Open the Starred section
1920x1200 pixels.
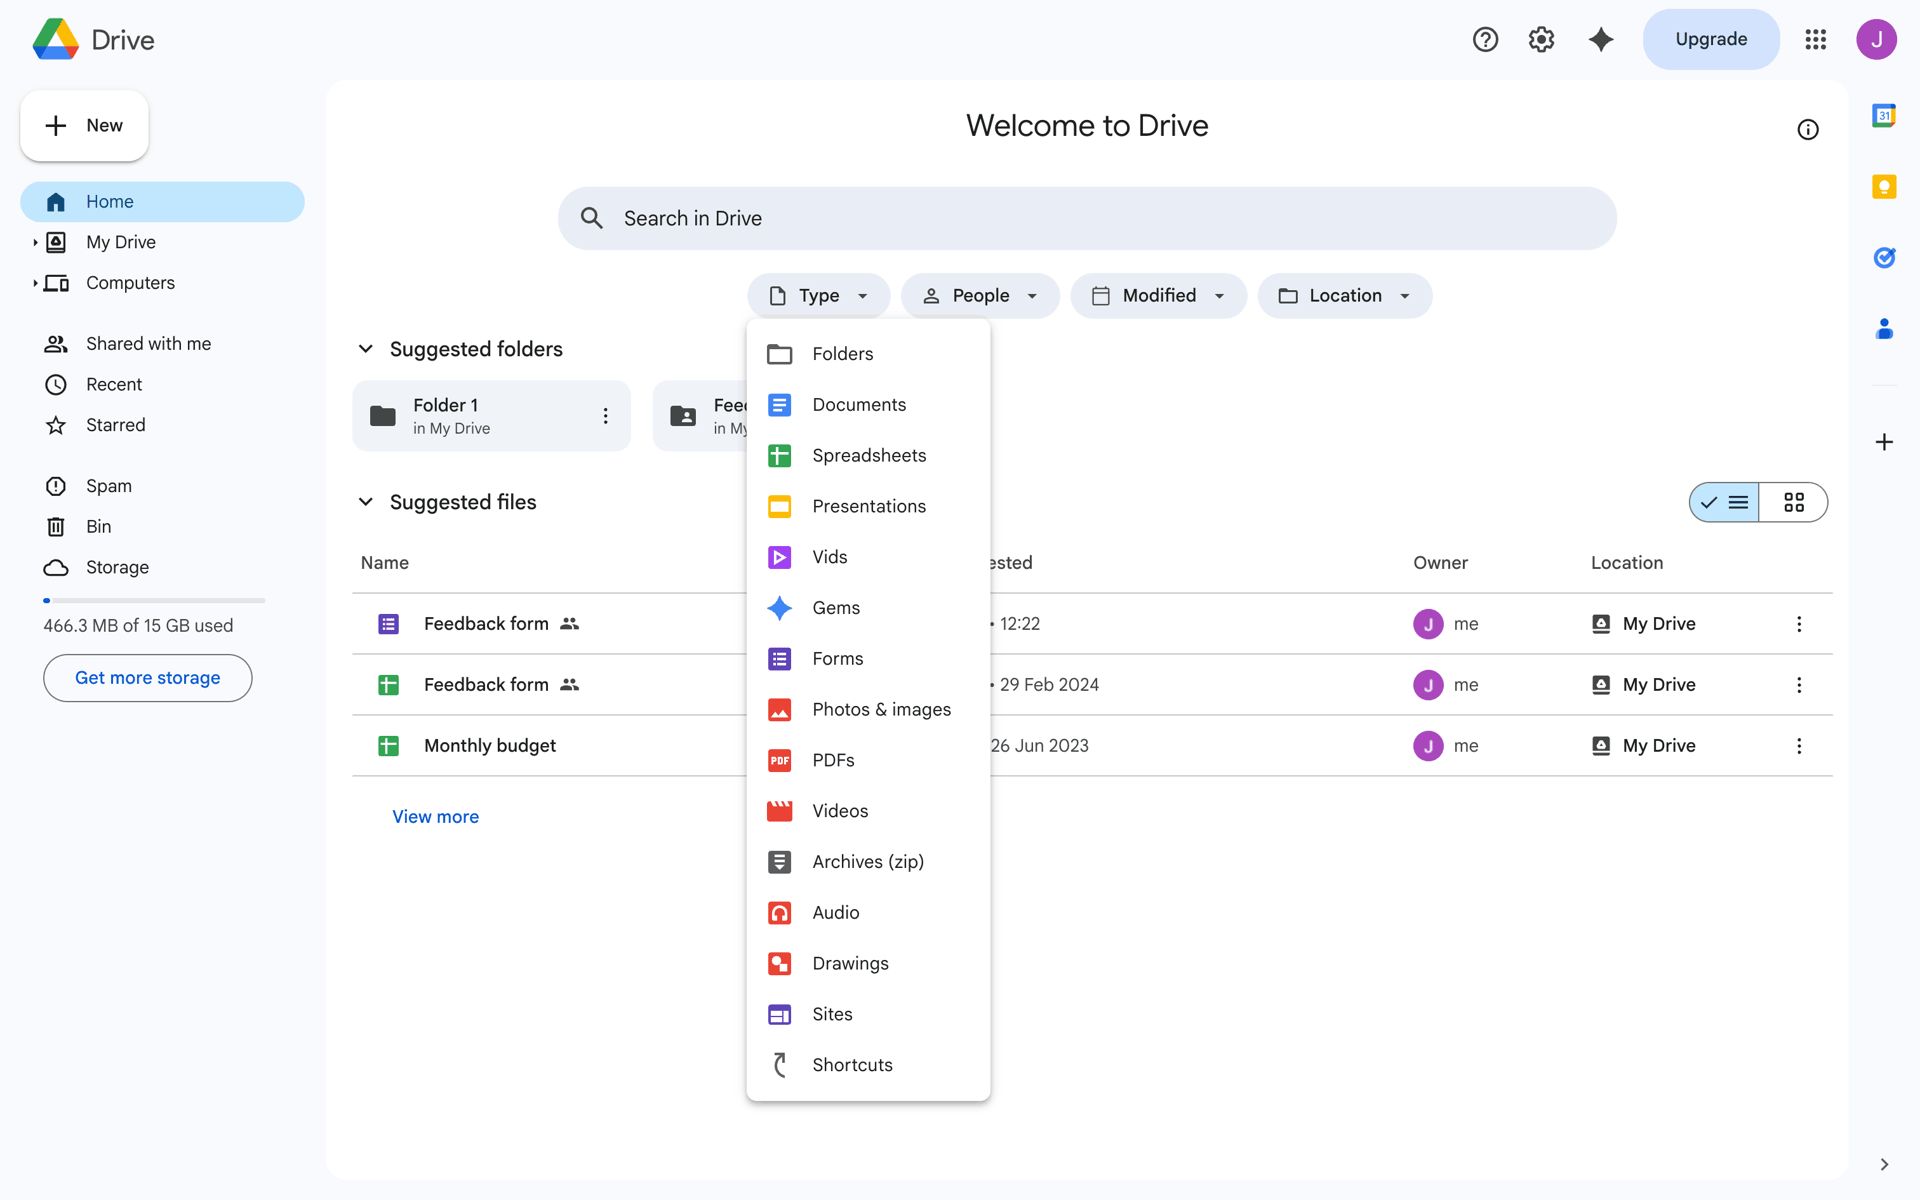162,426
